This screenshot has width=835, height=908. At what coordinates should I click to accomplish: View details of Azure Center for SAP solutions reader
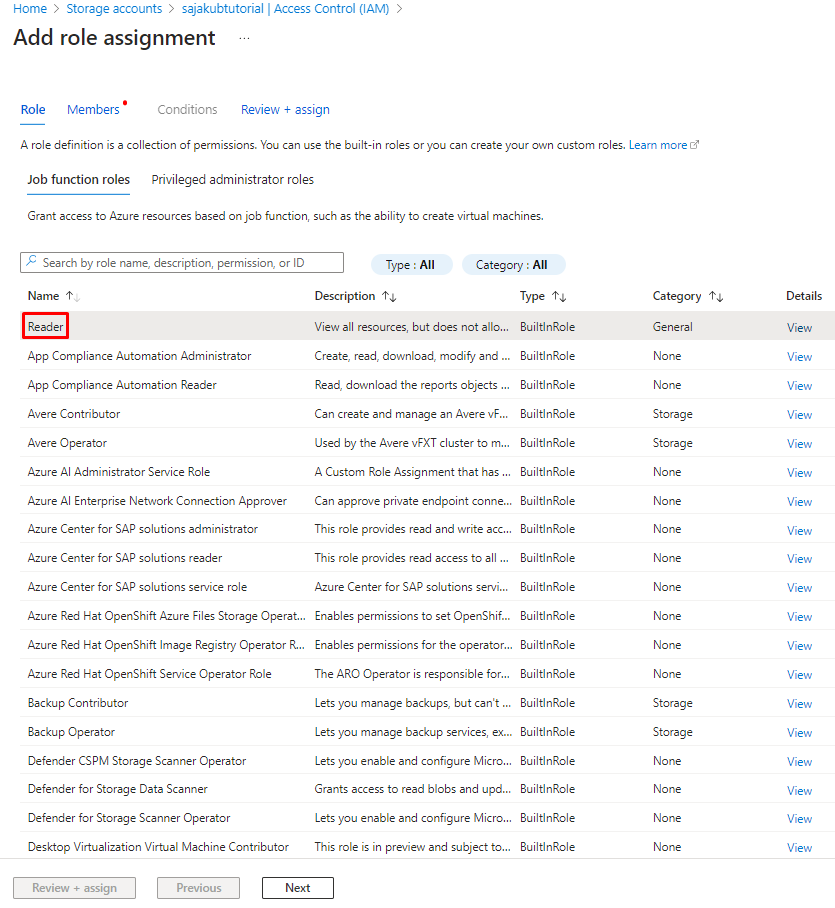(x=799, y=559)
